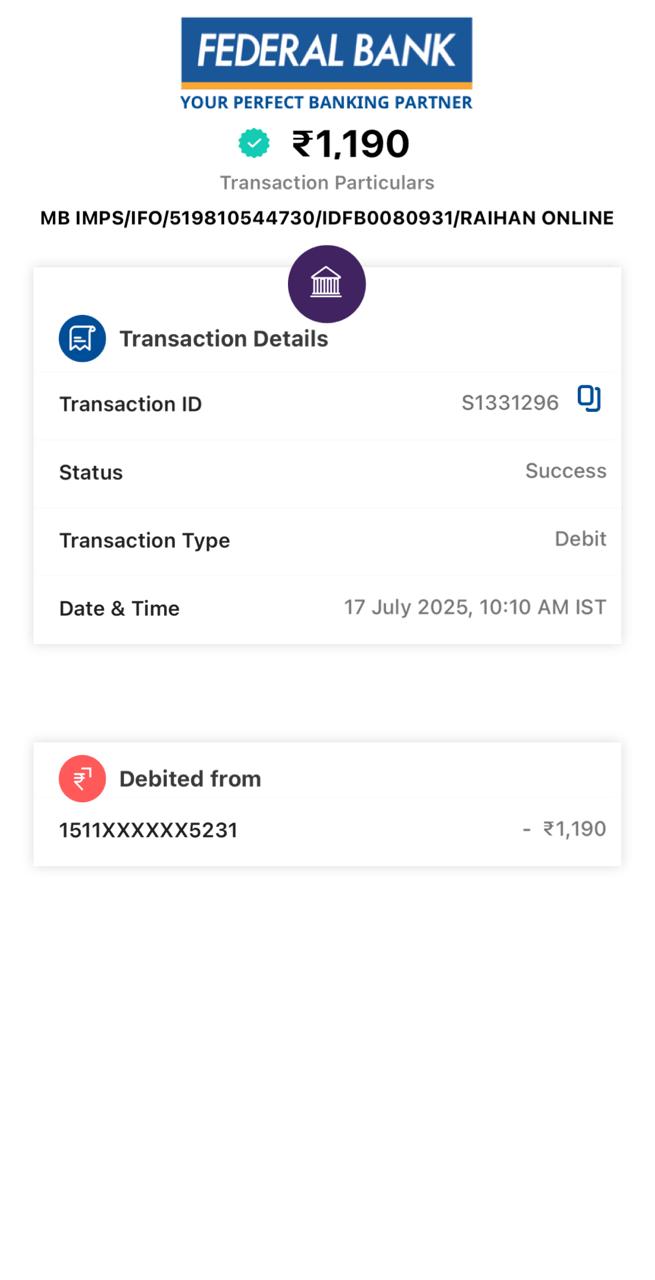This screenshot has width=655, height=1280.
Task: Select the MB IMPS transaction particulars text
Action: point(327,218)
